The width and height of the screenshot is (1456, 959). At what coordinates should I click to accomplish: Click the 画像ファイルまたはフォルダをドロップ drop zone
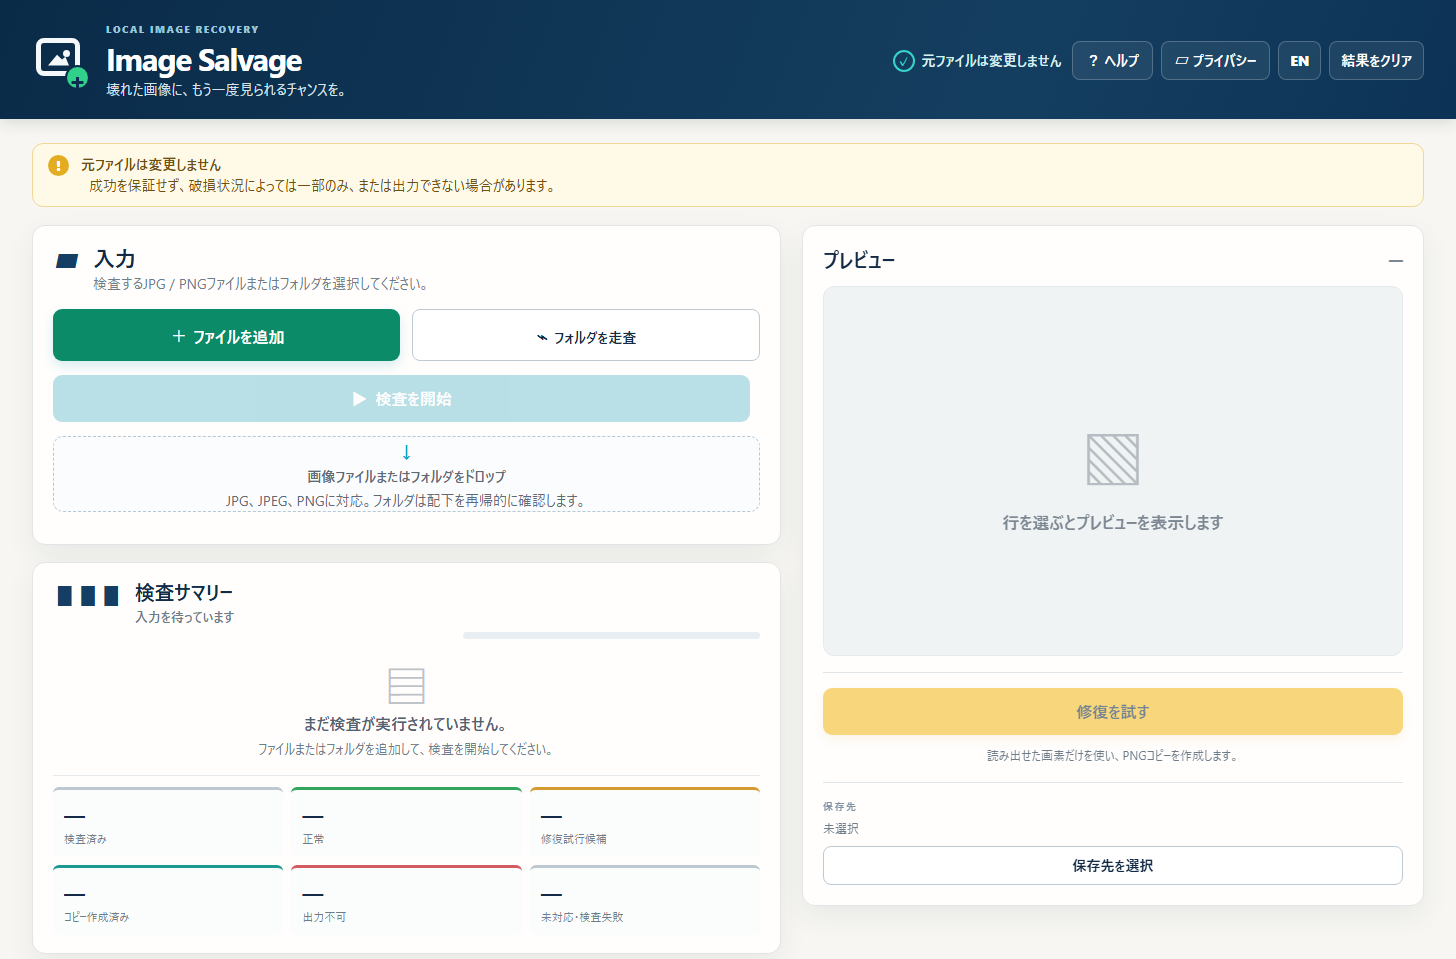(x=406, y=474)
